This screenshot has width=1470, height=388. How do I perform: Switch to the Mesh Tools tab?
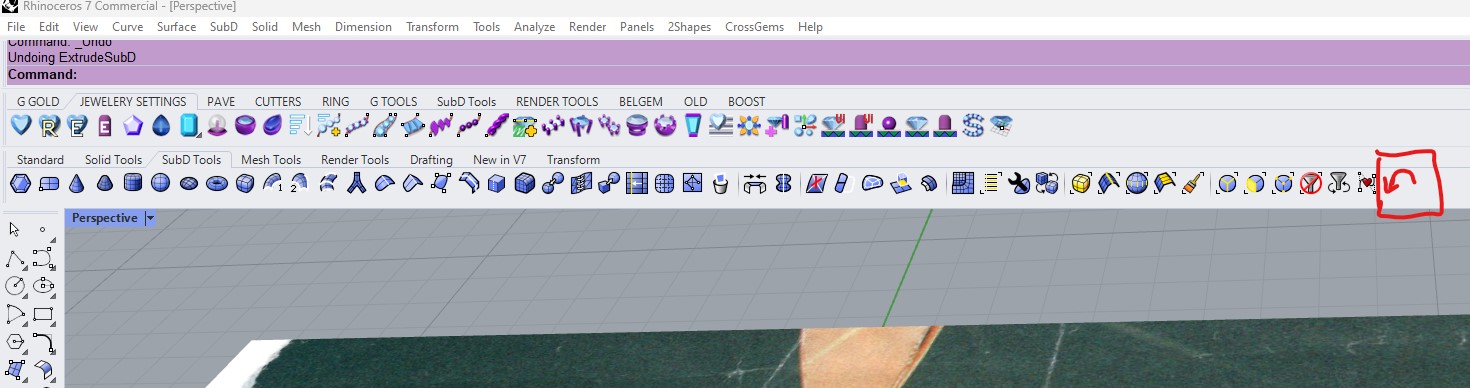271,160
